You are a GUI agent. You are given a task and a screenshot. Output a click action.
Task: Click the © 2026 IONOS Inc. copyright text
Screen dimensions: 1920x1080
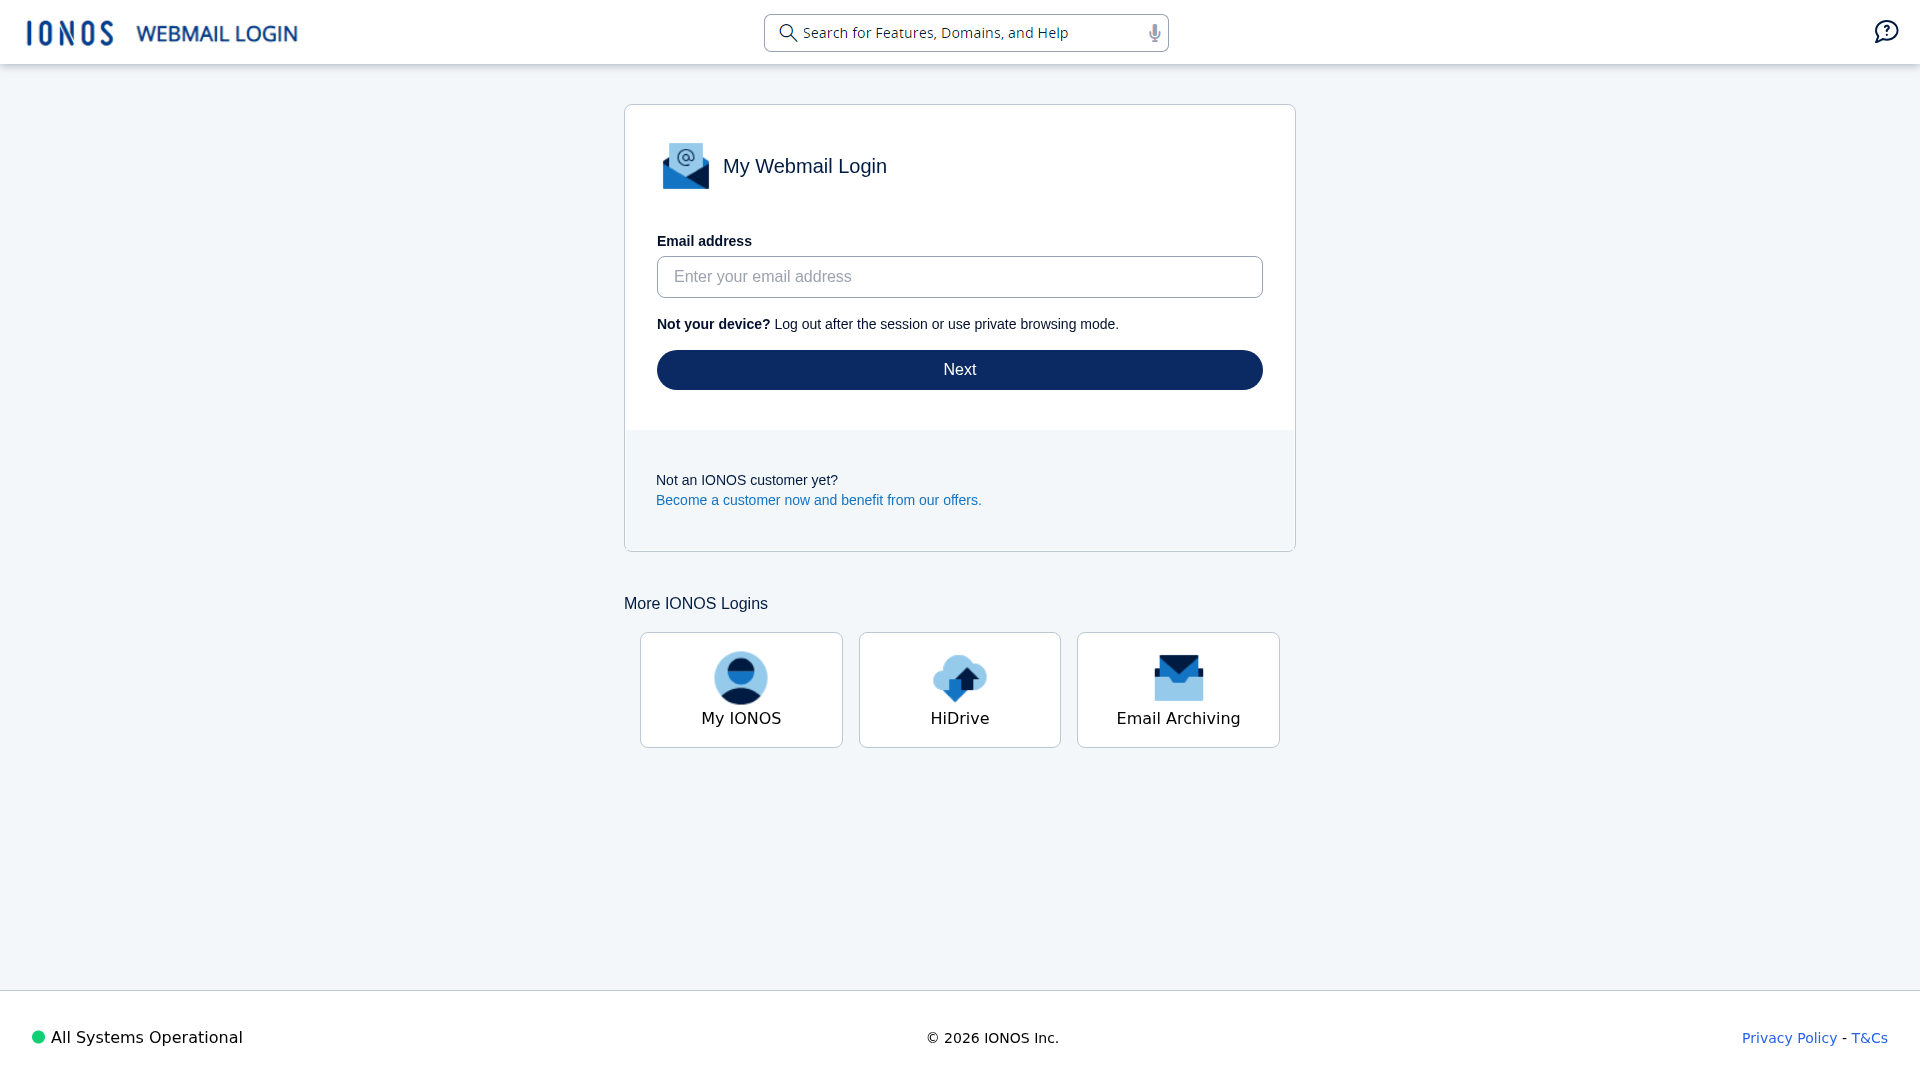pos(992,1038)
